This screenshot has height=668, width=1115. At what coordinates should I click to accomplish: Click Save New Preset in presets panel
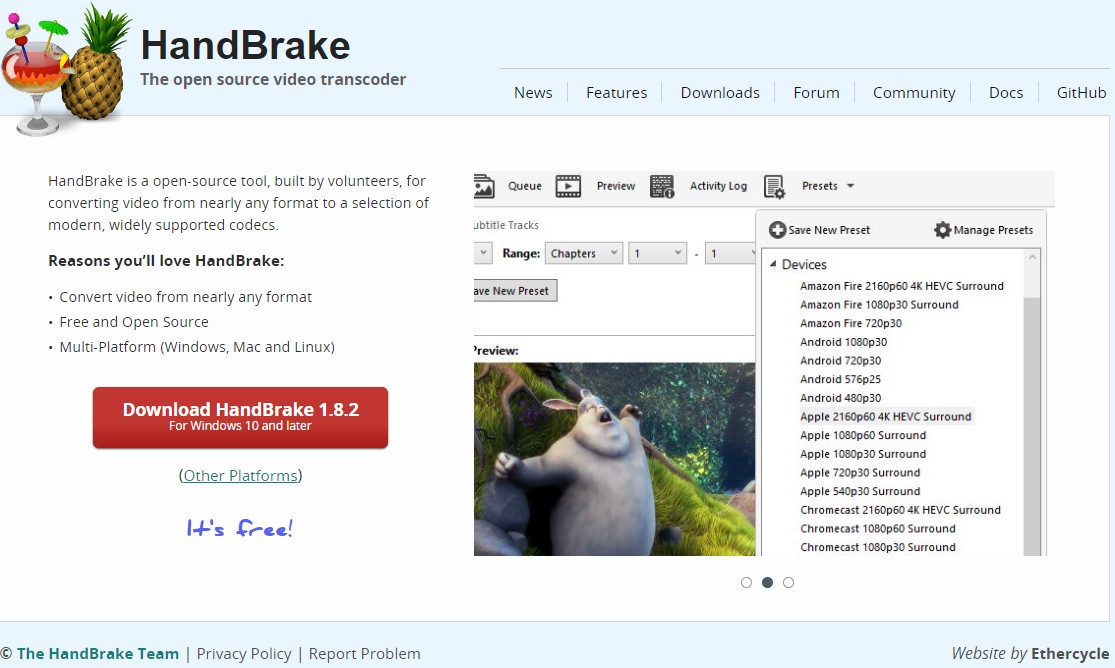[x=819, y=230]
